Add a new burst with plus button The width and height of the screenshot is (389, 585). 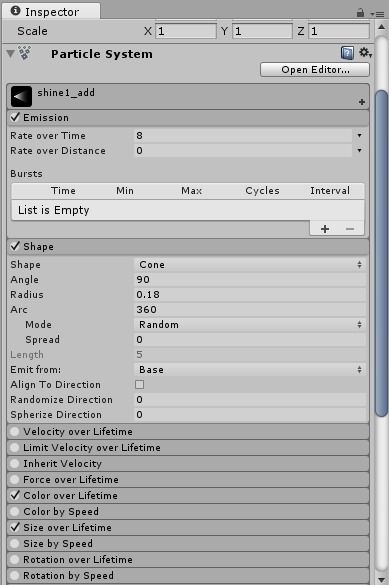click(x=324, y=229)
